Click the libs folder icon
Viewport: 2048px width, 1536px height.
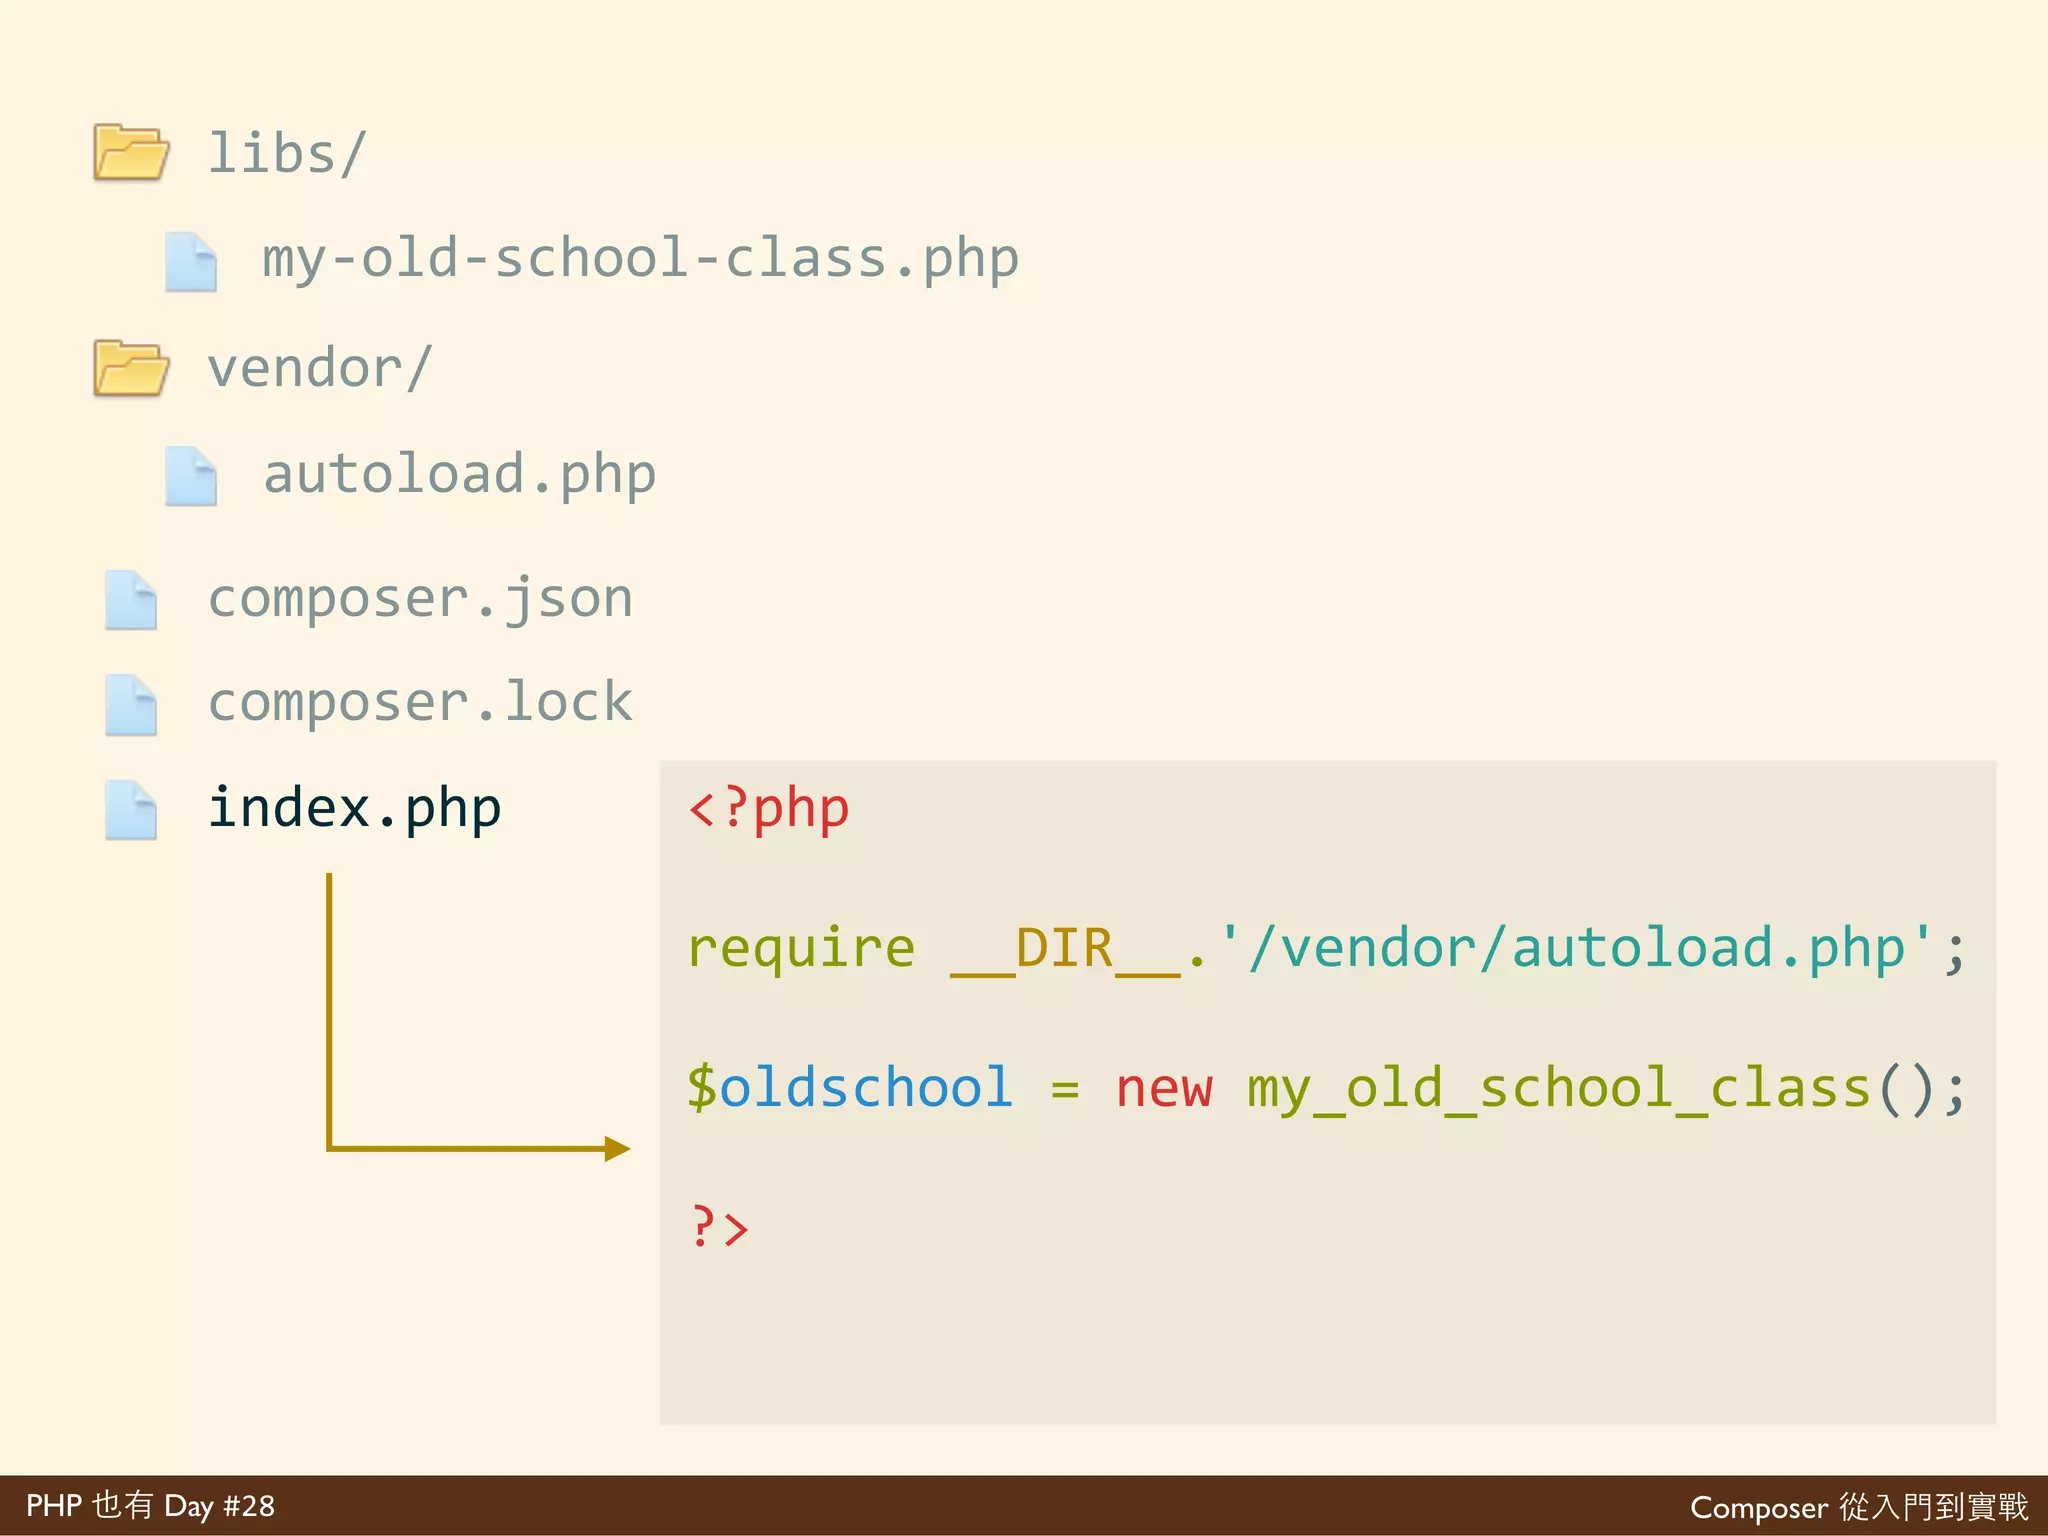(x=131, y=152)
